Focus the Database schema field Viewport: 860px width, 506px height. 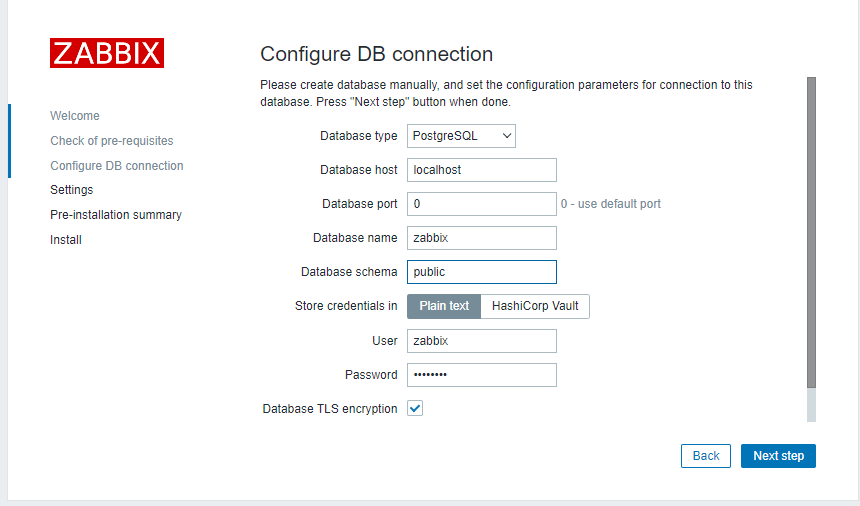tap(481, 272)
